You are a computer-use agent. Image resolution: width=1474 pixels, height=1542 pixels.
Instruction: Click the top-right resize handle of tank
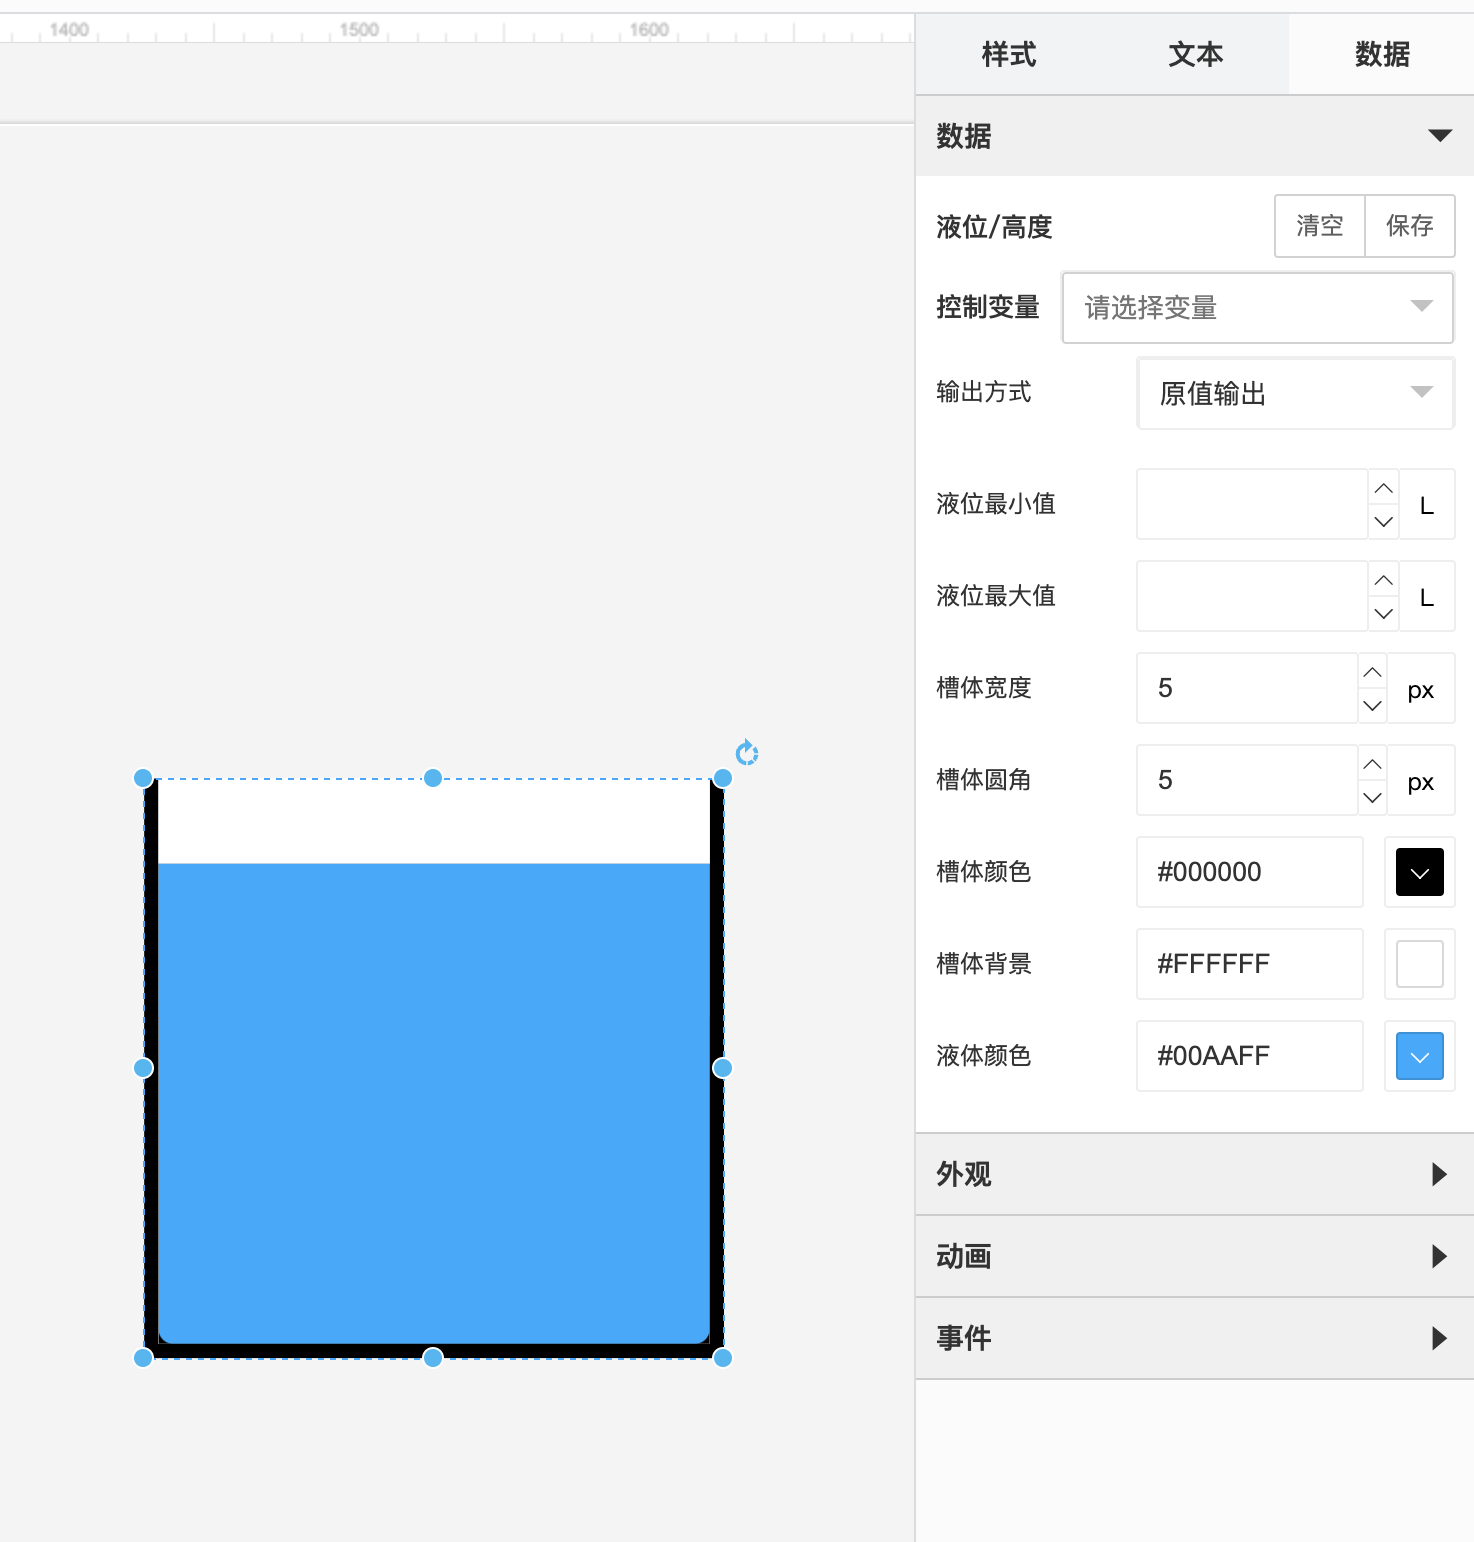[722, 778]
